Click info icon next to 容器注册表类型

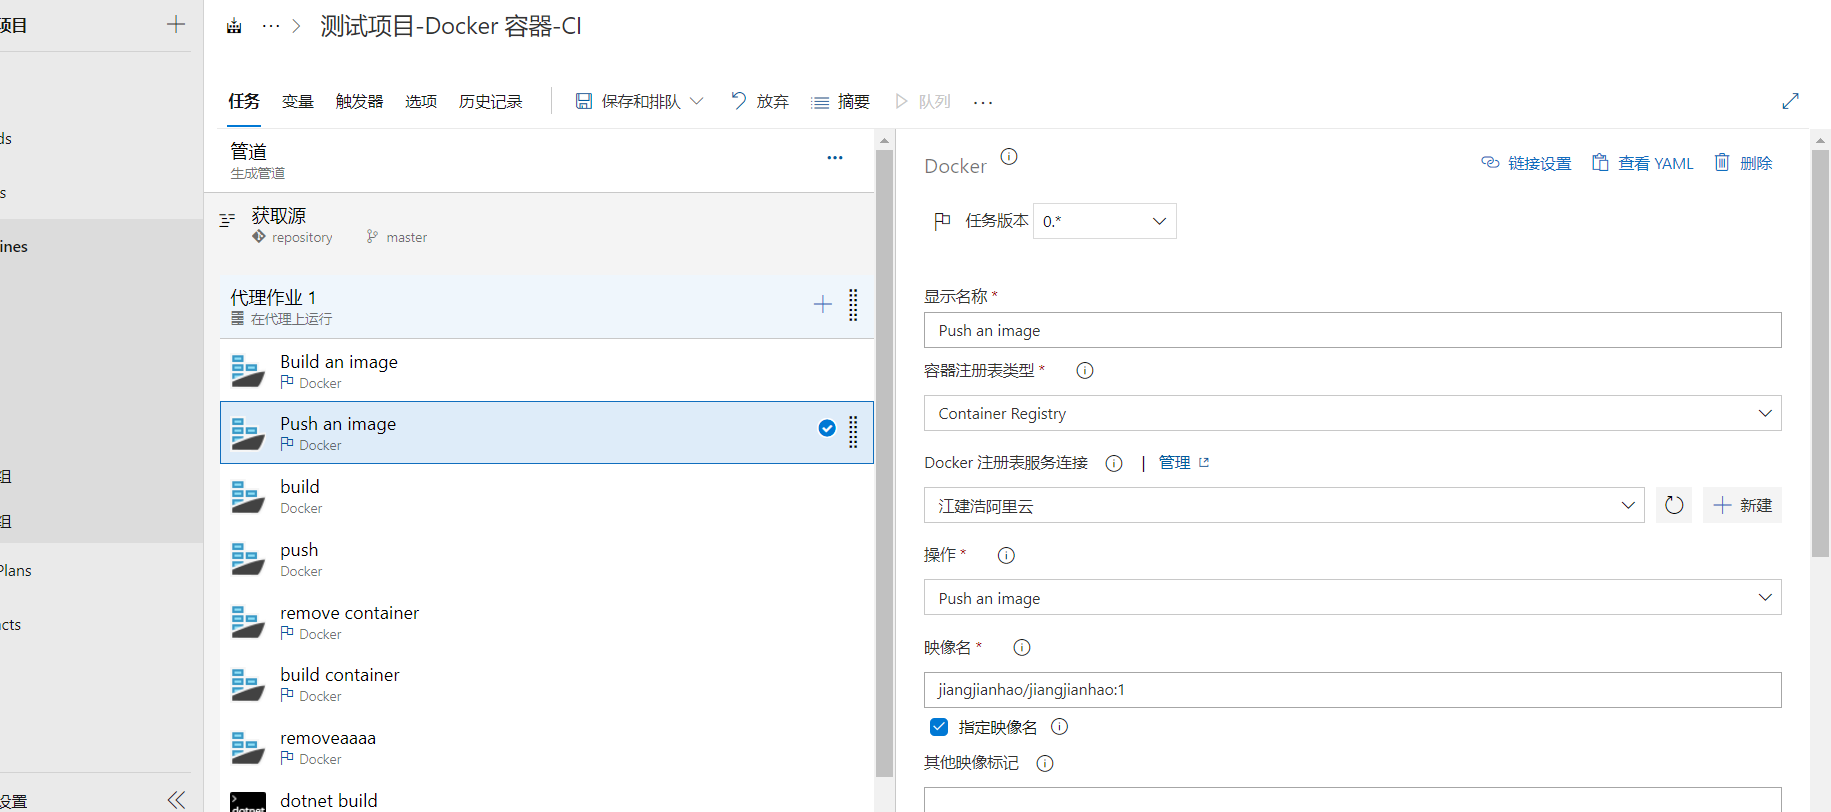pyautogui.click(x=1084, y=371)
